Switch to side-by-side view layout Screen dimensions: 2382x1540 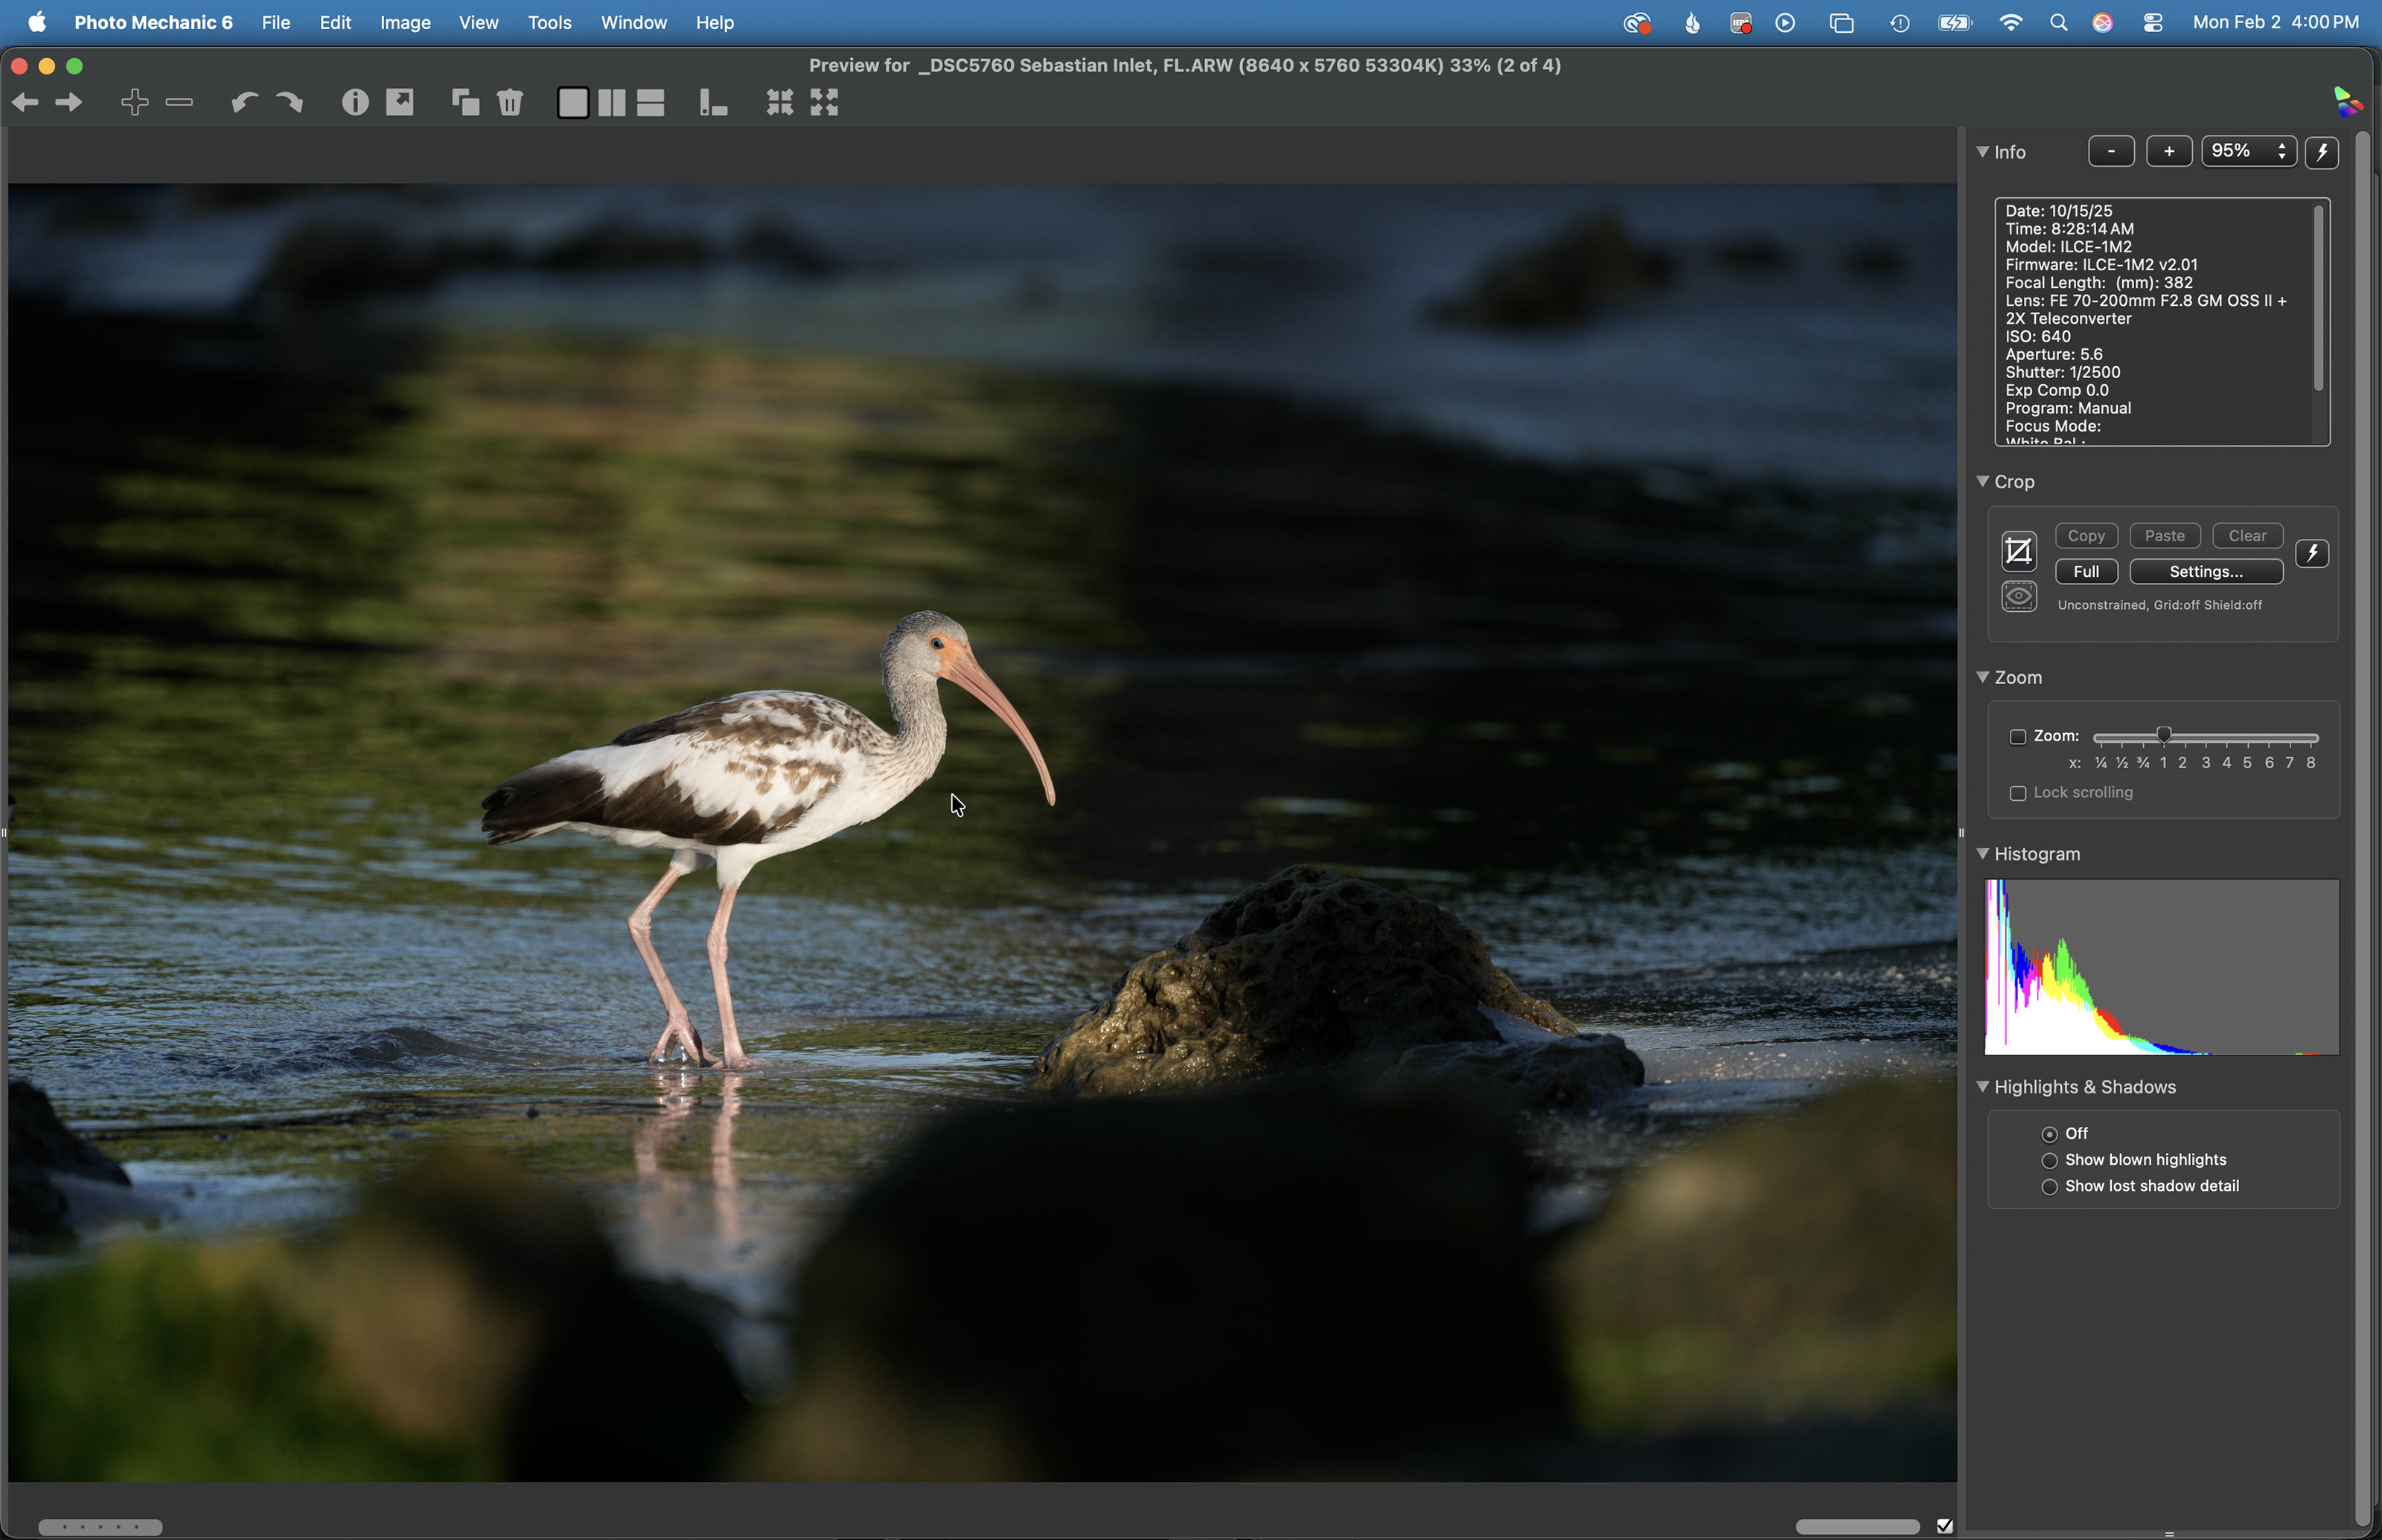[x=612, y=102]
